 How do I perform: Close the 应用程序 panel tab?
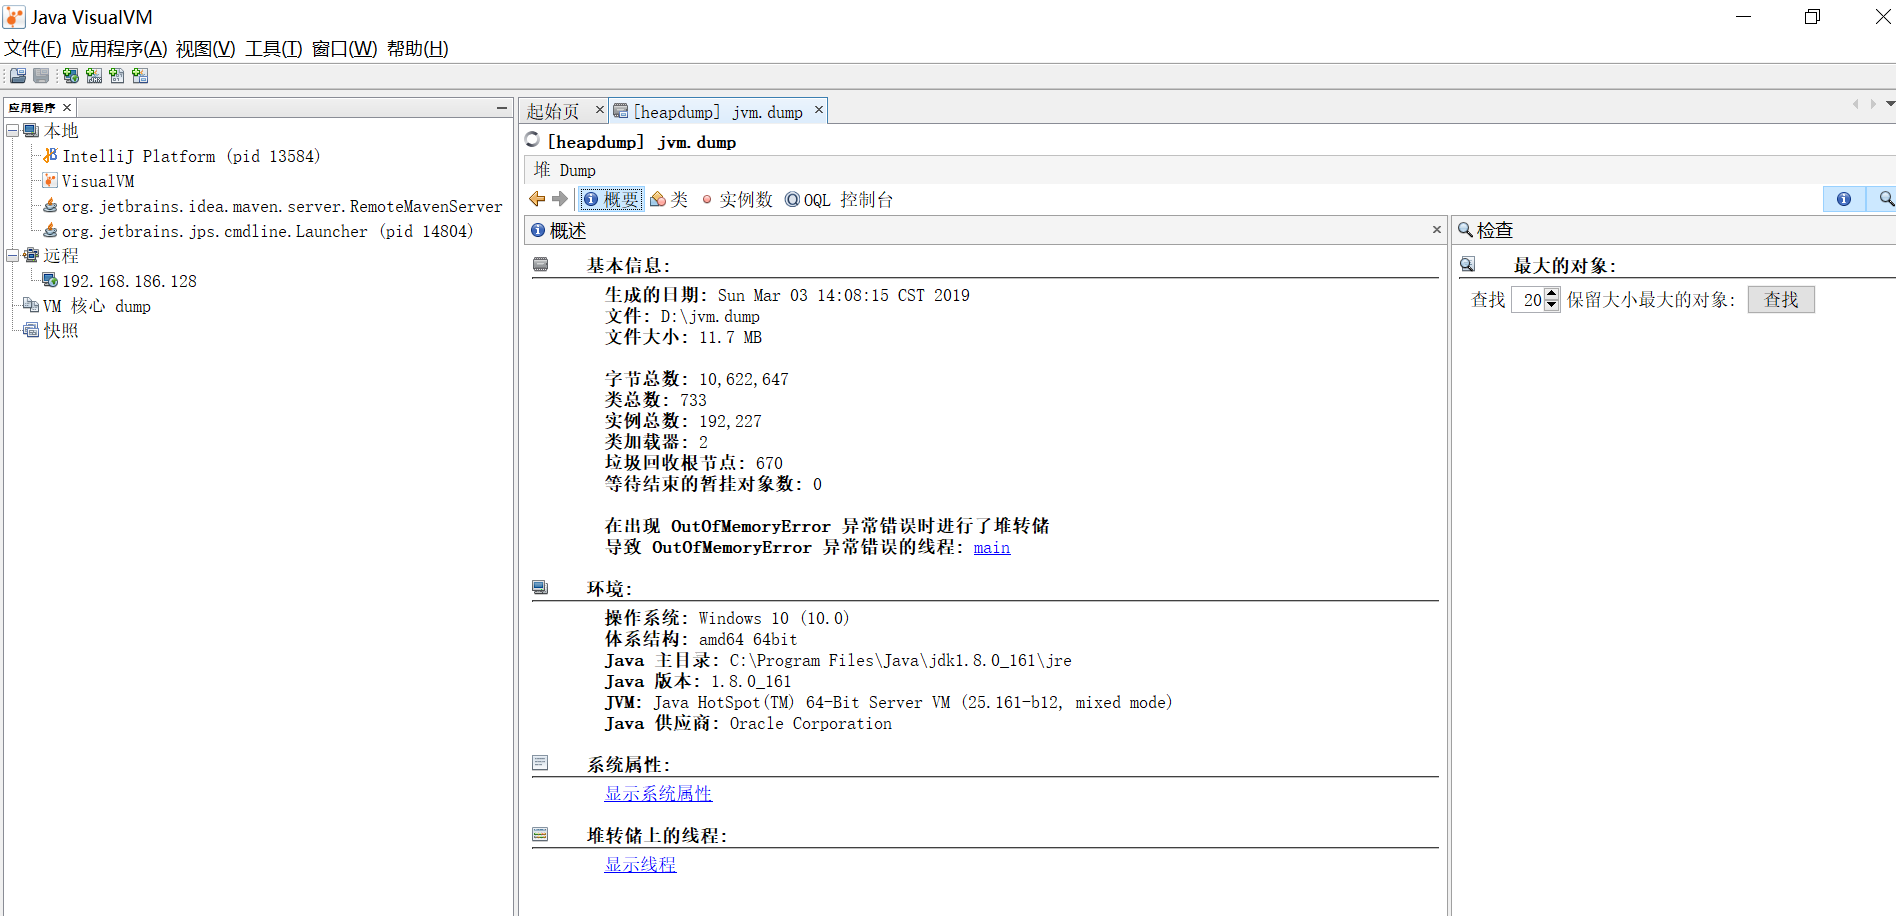click(x=67, y=108)
